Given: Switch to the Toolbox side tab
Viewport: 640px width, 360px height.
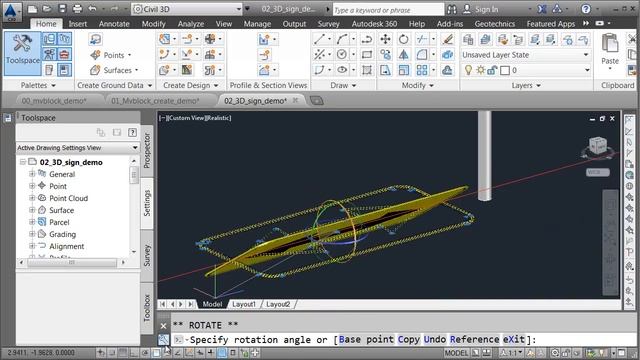Looking at the screenshot, I should 147,308.
